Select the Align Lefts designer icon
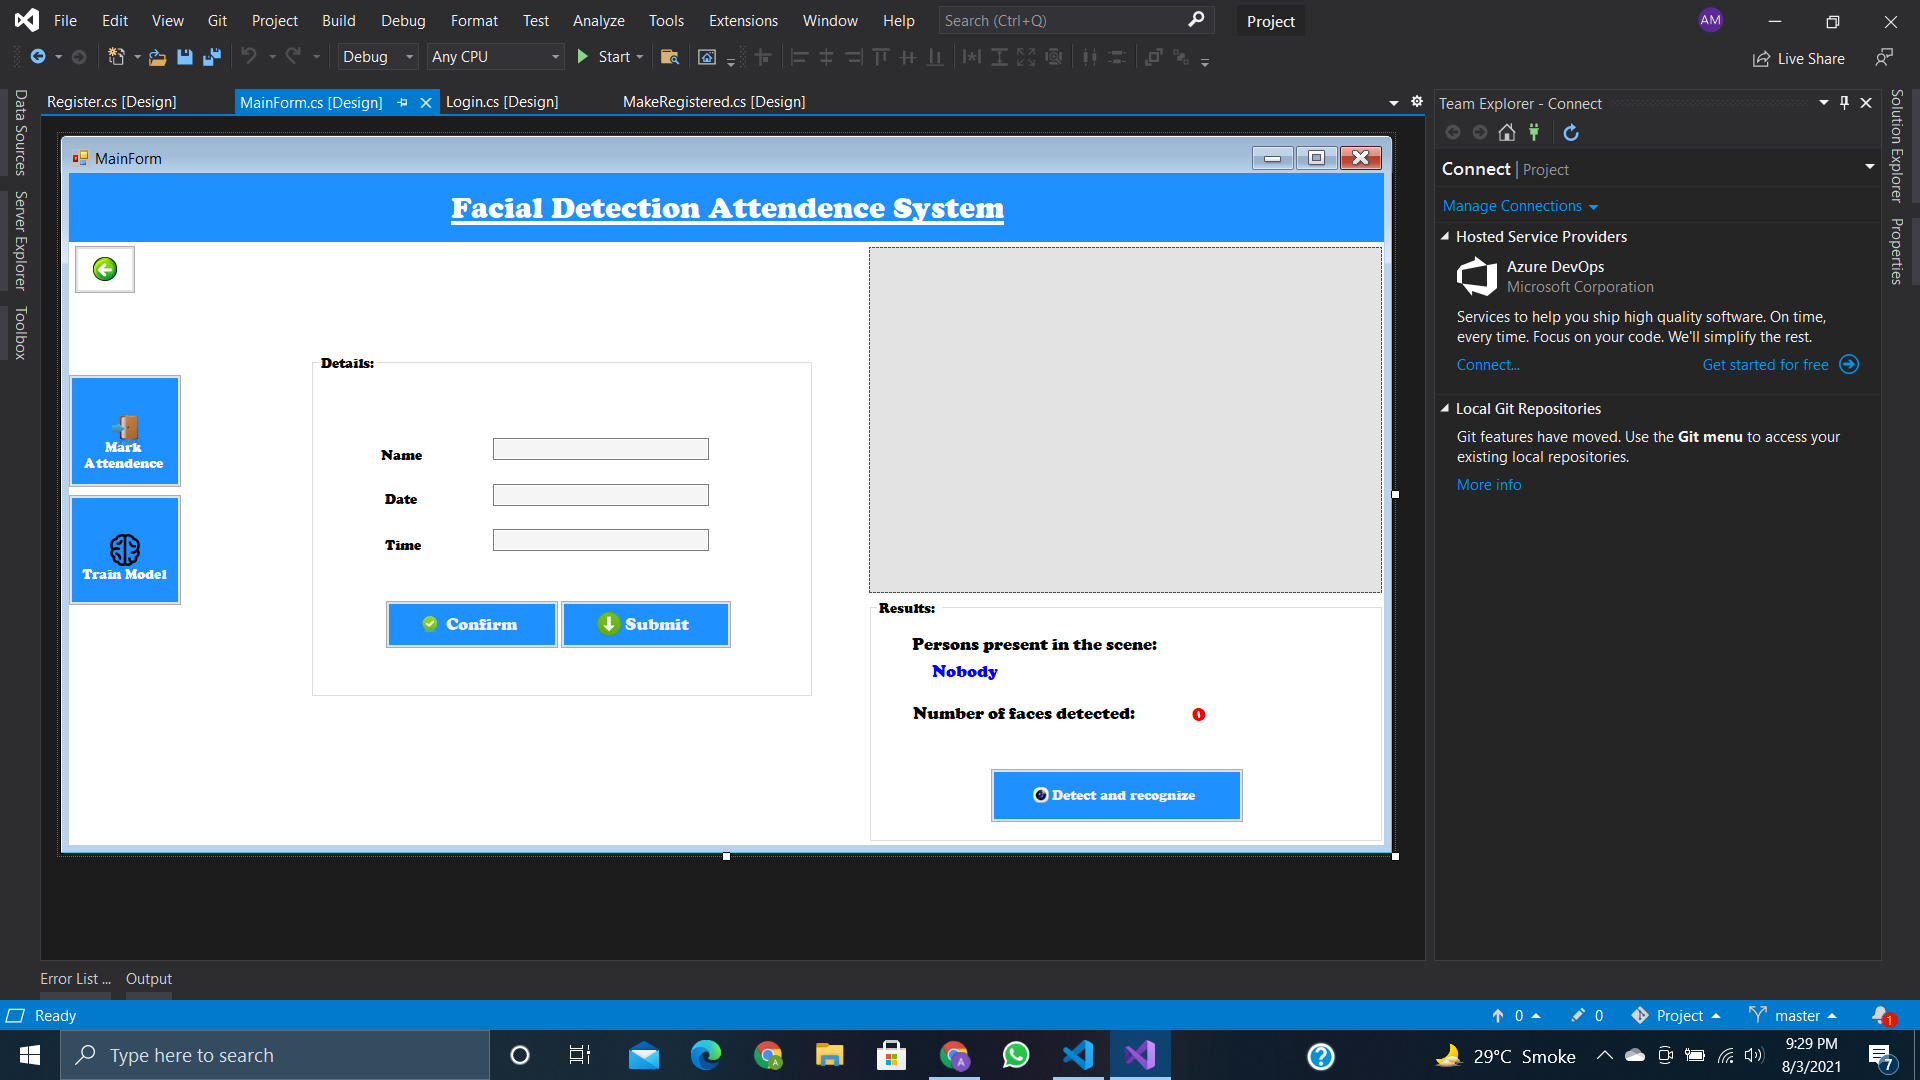Viewport: 1920px width, 1080px height. (x=799, y=57)
